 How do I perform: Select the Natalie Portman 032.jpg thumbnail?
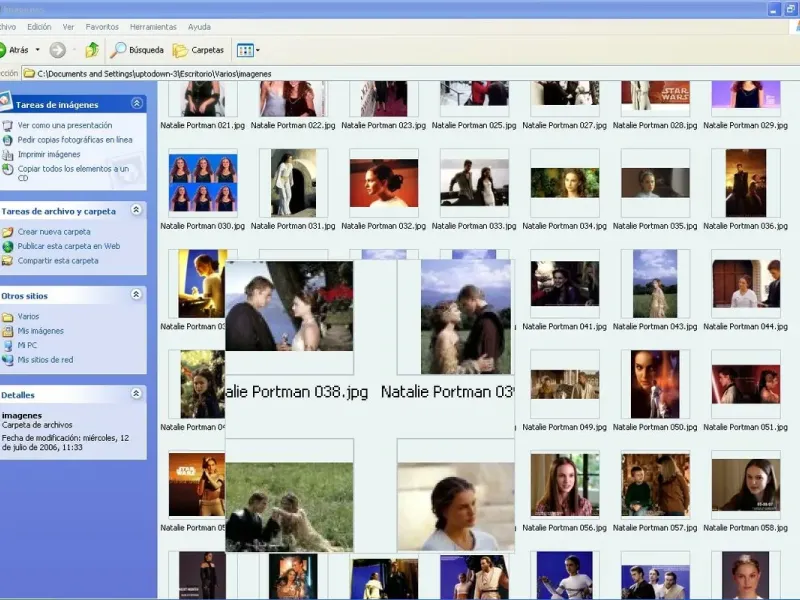pyautogui.click(x=384, y=183)
